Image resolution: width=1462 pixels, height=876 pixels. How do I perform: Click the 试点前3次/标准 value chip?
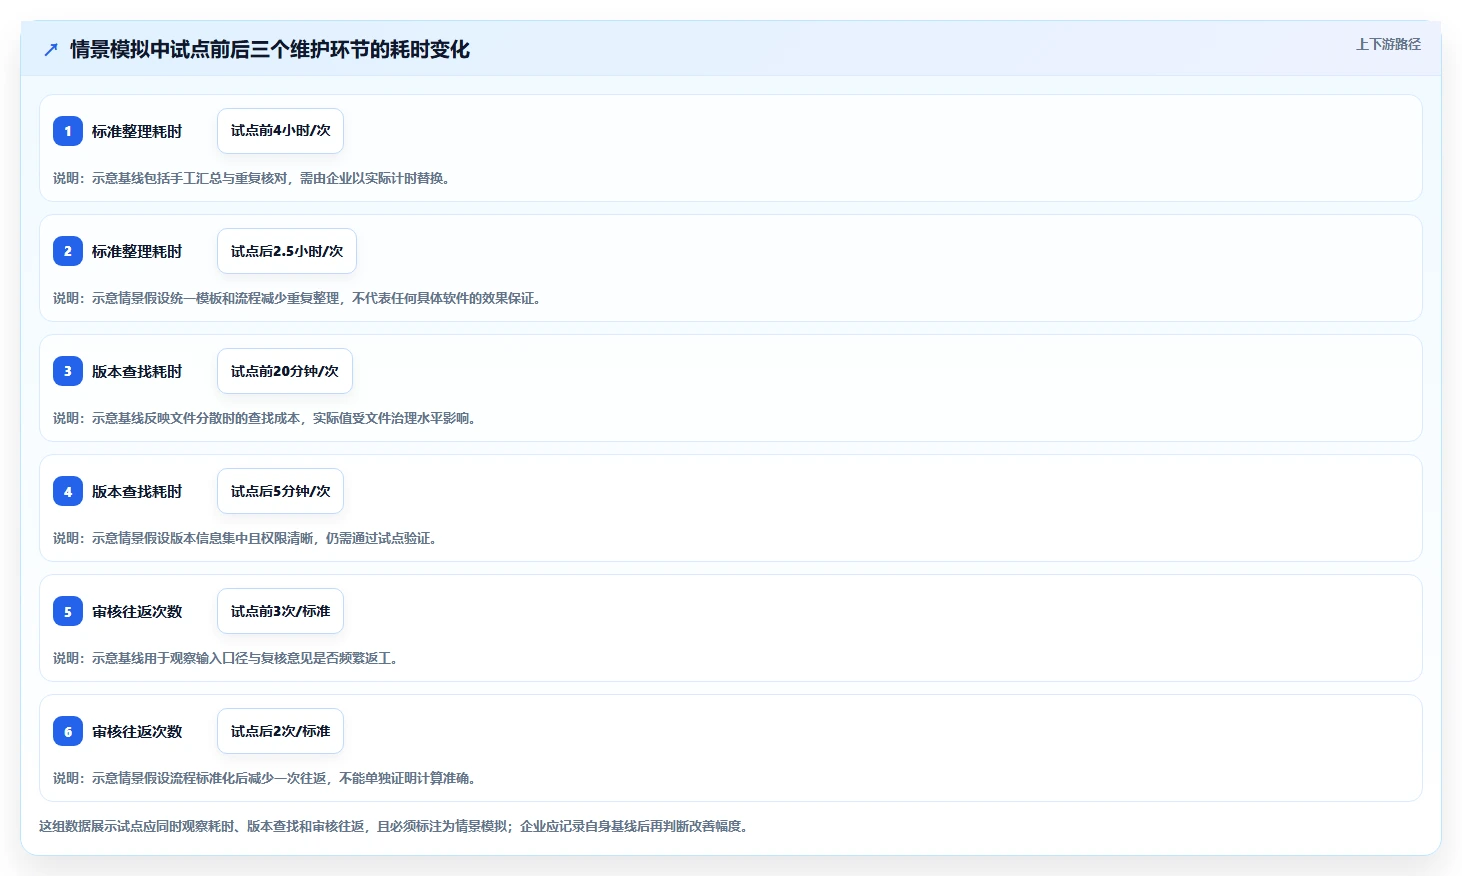(280, 611)
